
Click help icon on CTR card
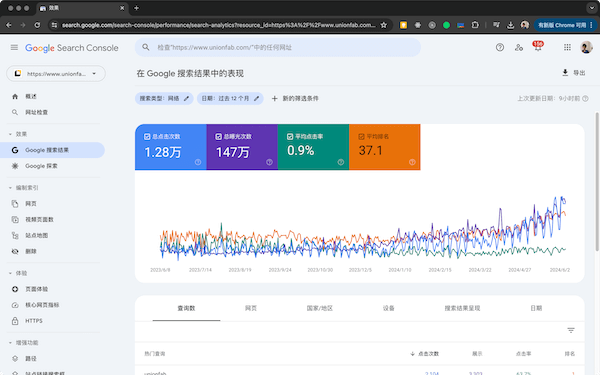pos(341,162)
